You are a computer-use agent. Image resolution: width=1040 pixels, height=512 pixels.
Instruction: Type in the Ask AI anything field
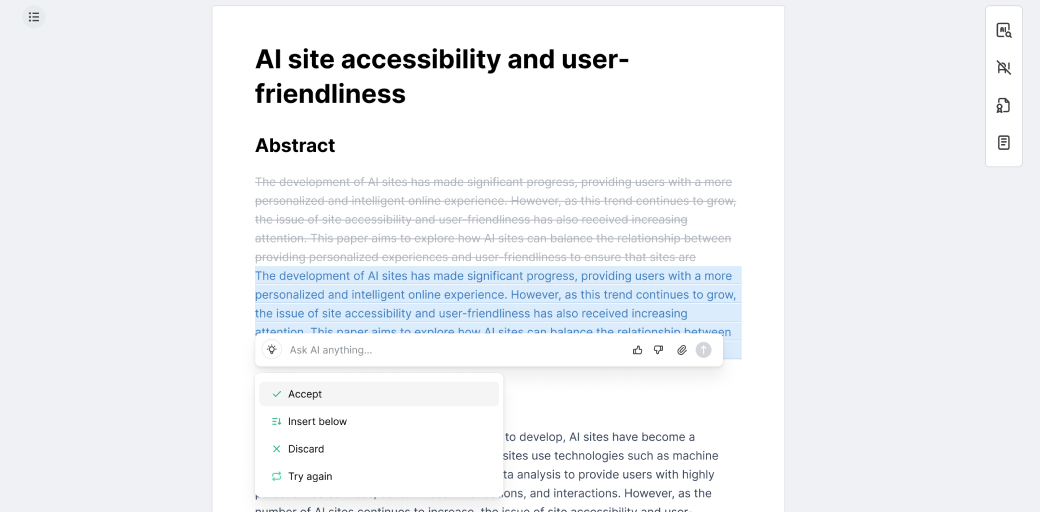click(x=450, y=350)
